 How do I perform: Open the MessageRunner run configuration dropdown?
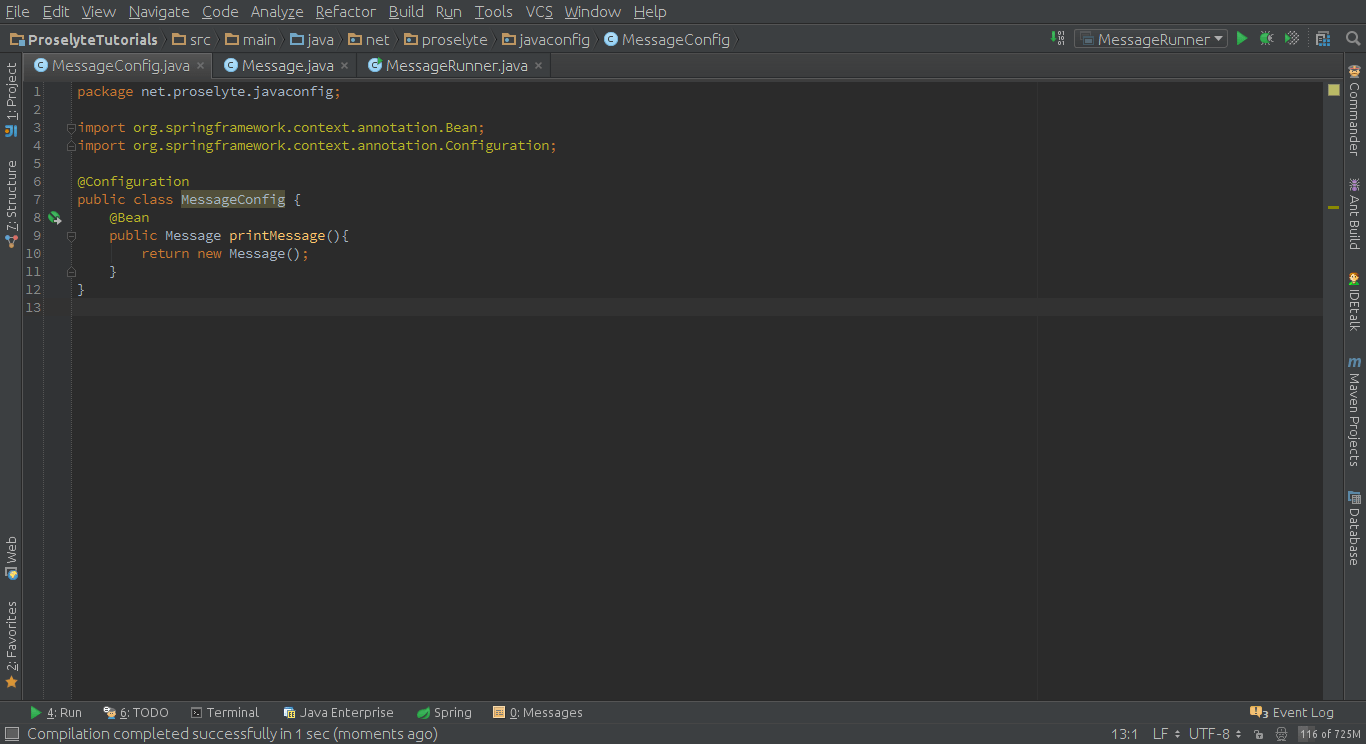click(1151, 39)
